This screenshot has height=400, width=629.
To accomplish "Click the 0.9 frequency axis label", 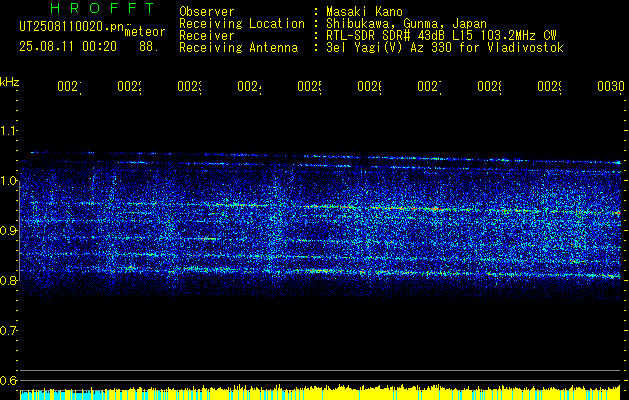I will tap(8, 230).
